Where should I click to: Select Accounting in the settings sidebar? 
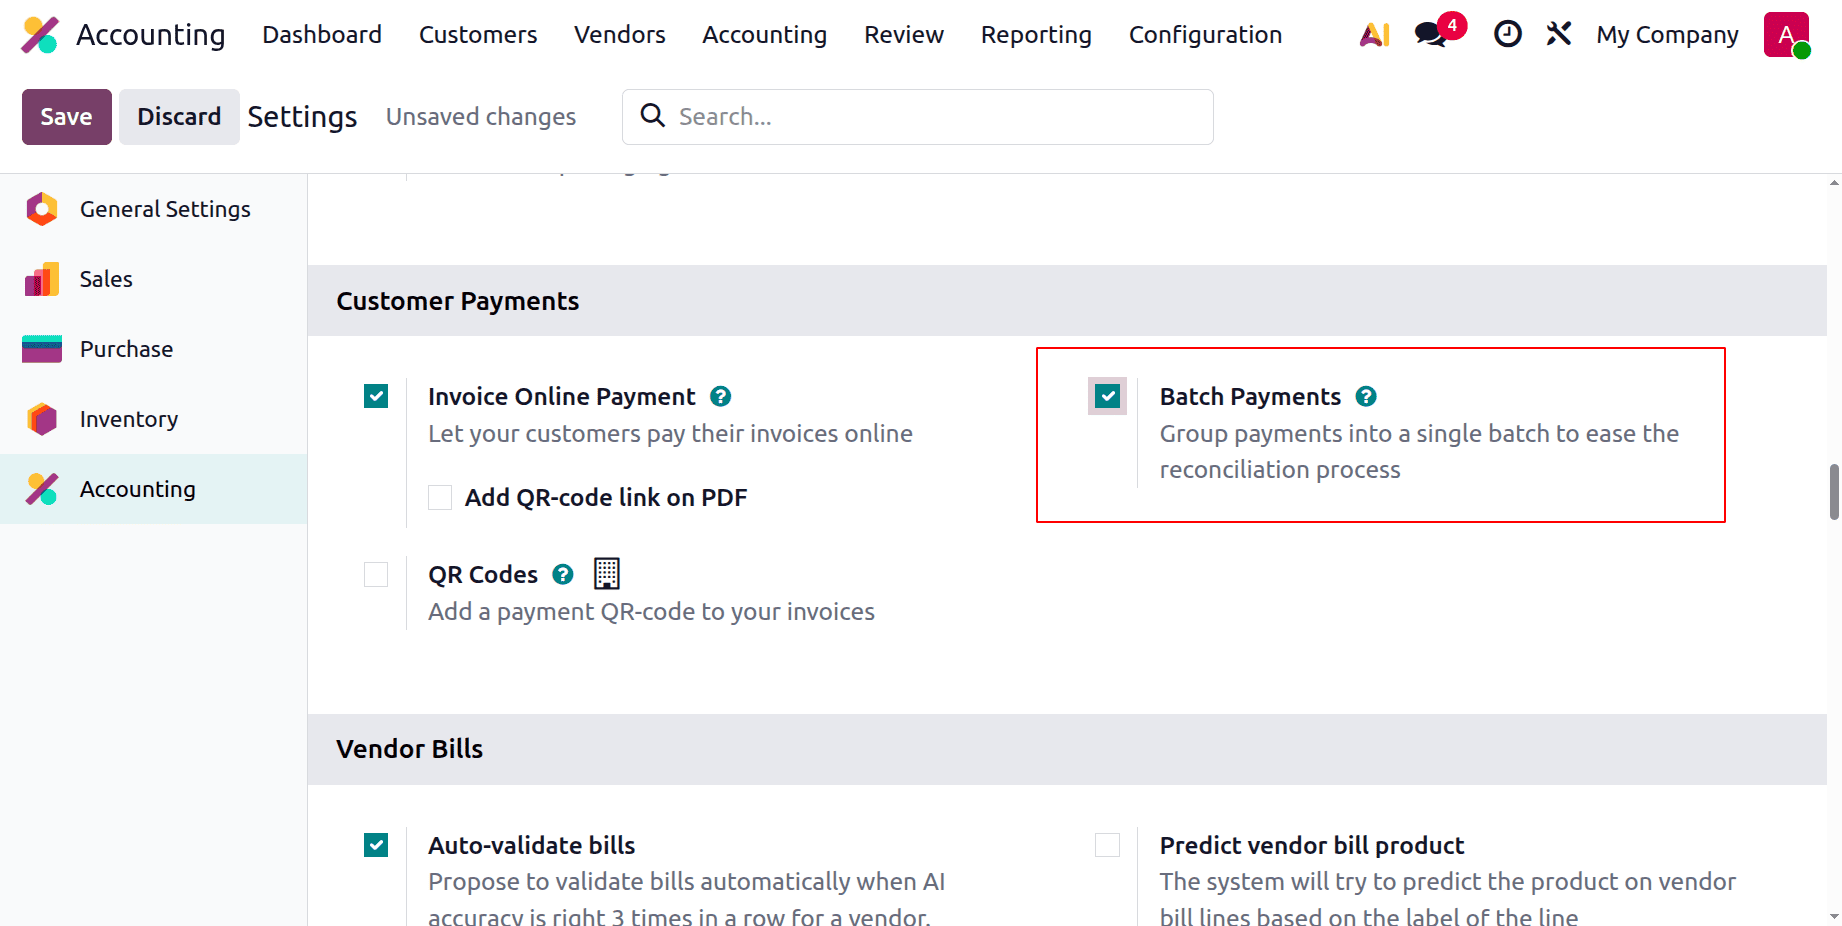(x=154, y=489)
